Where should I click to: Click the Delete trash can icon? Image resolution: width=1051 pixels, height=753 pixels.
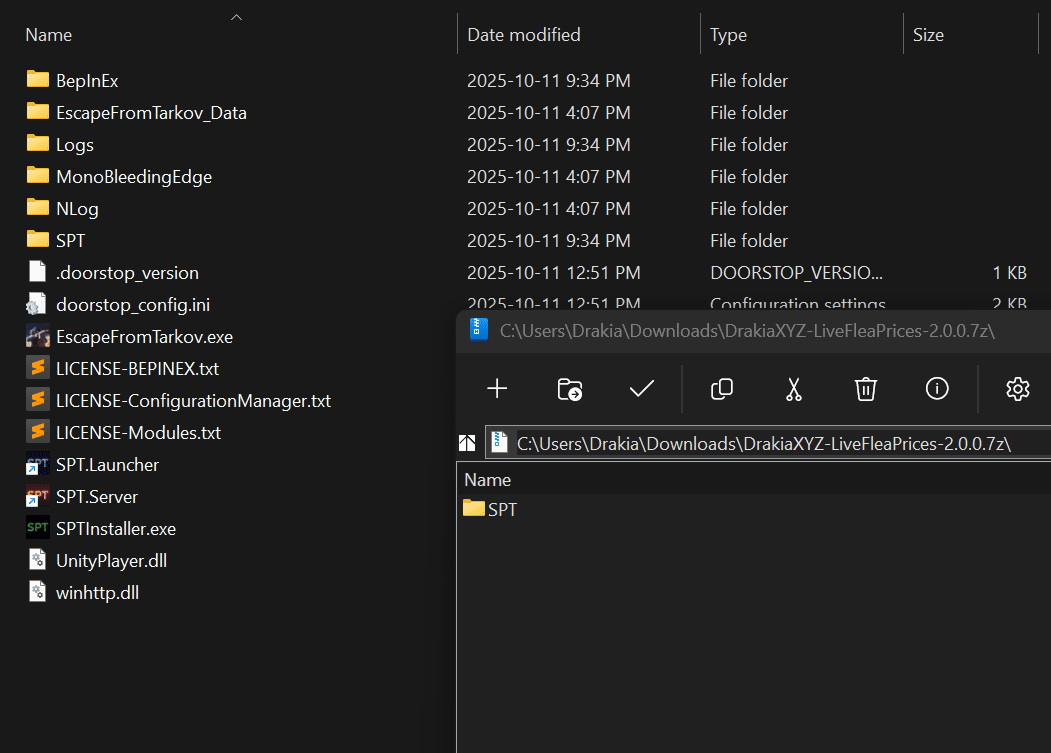pos(865,389)
